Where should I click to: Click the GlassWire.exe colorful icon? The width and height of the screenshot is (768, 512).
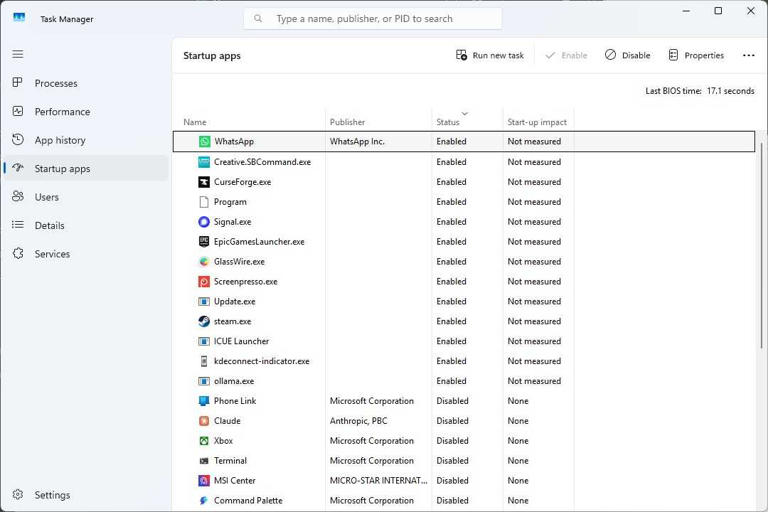204,262
